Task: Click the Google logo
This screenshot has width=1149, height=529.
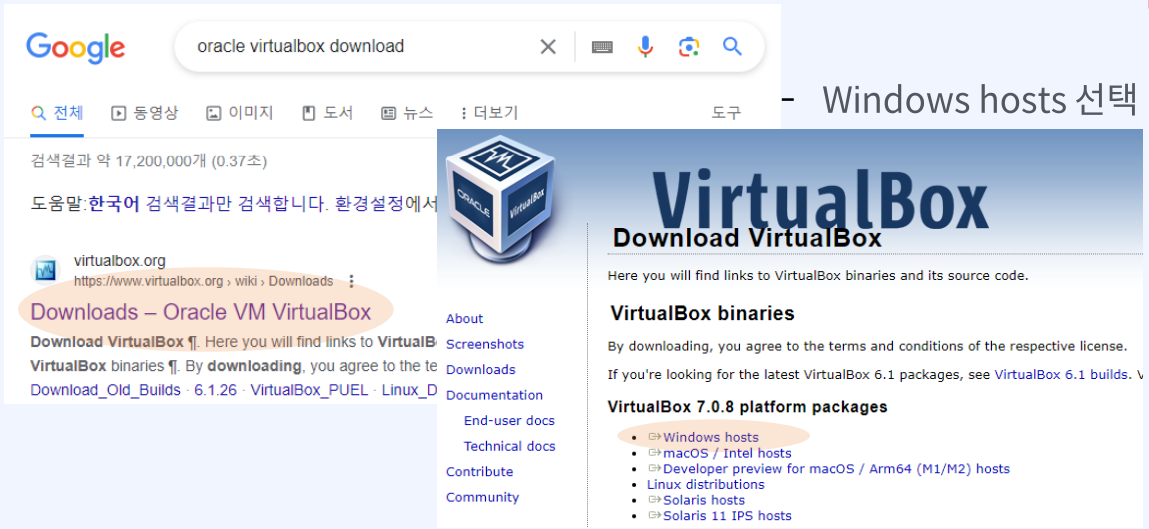Action: click(x=75, y=48)
